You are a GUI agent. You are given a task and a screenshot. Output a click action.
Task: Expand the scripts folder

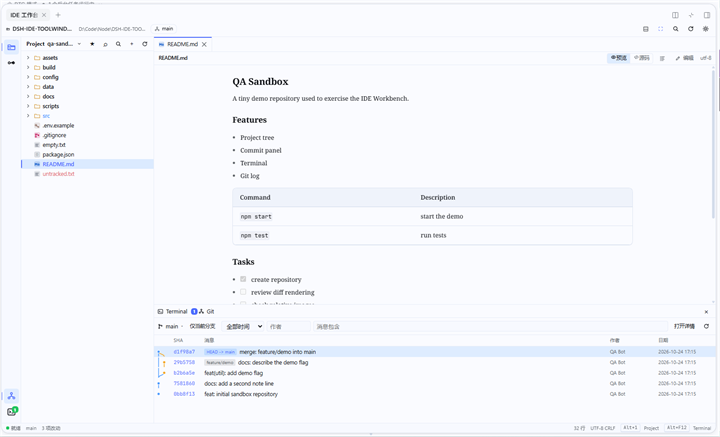pyautogui.click(x=28, y=106)
